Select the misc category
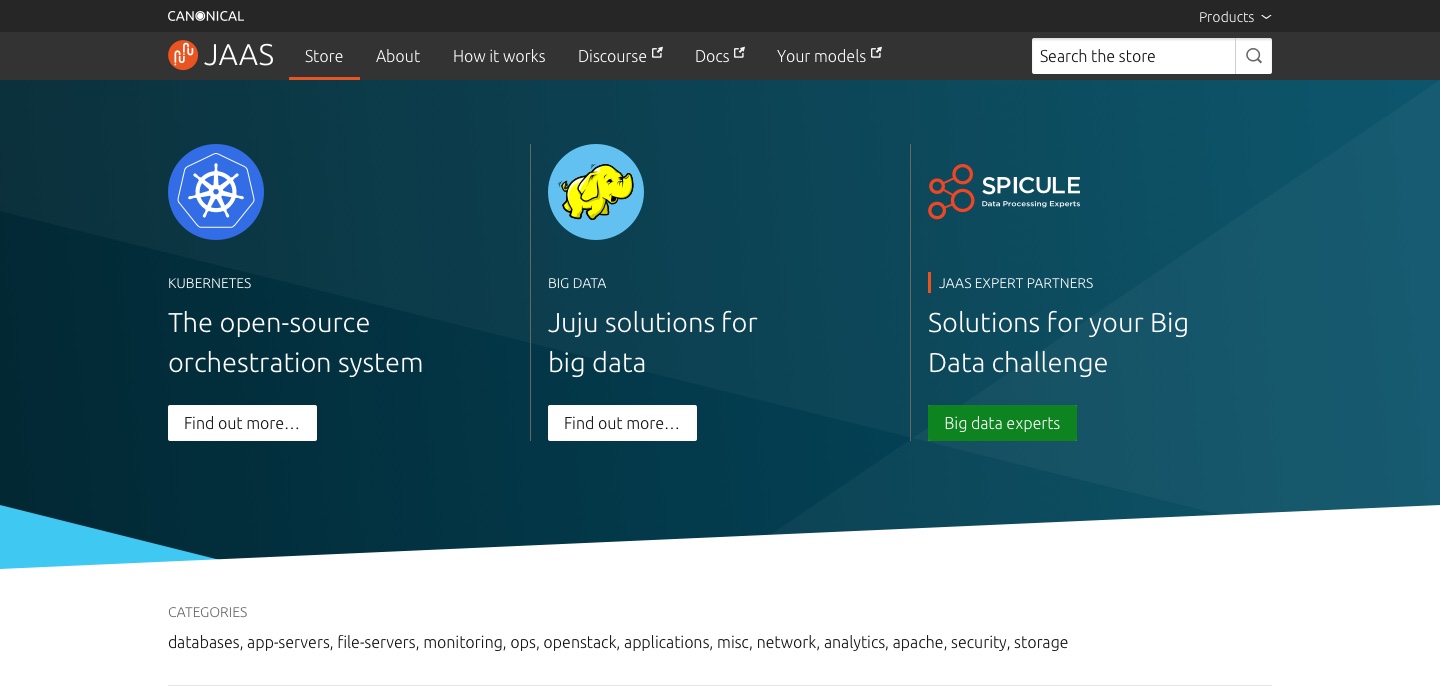The height and width of the screenshot is (686, 1440). [x=733, y=642]
